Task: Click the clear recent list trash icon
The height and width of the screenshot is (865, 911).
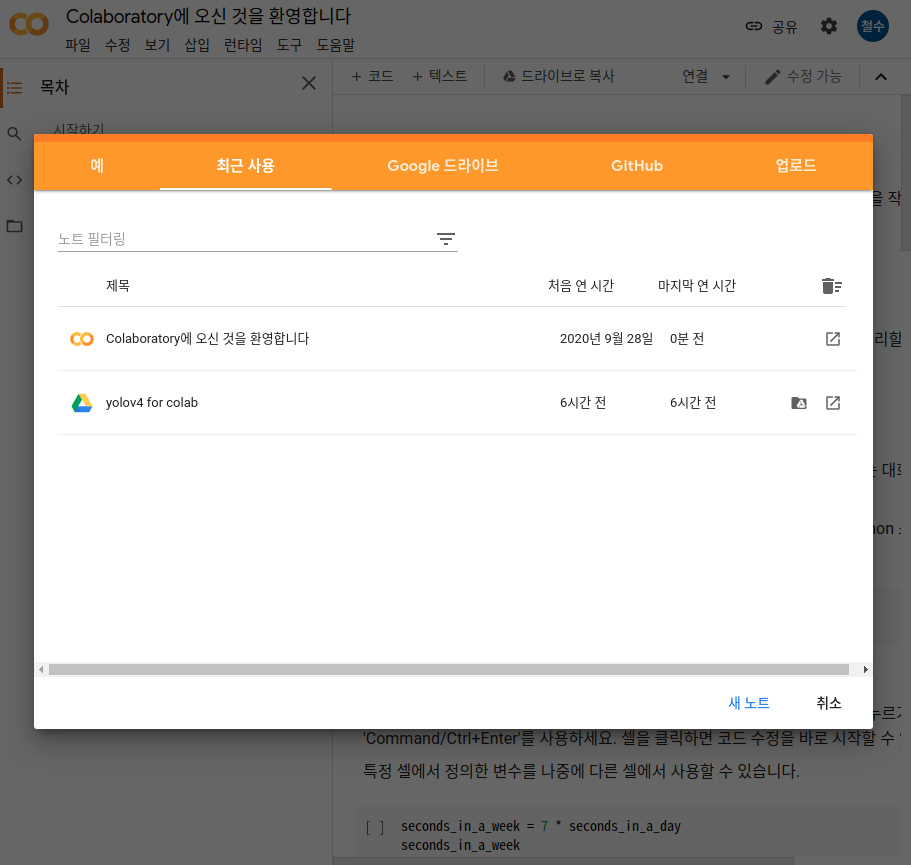Action: tap(831, 286)
